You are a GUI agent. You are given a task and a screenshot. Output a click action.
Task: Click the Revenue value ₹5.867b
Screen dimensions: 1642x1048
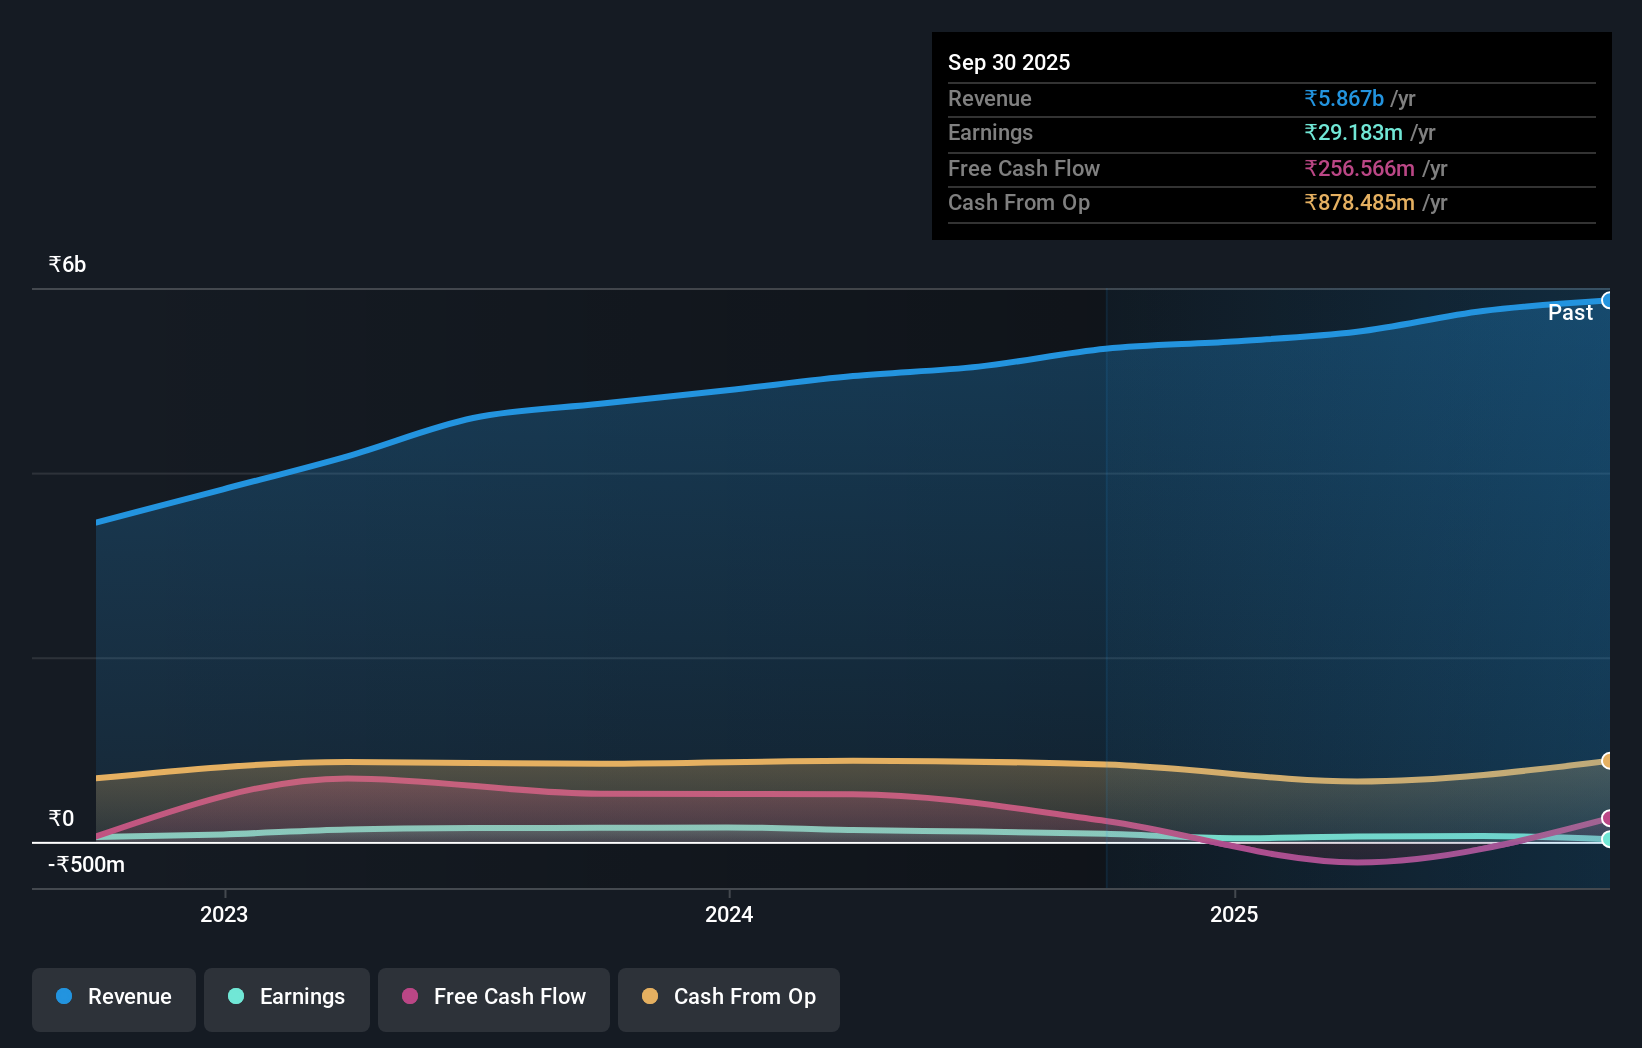click(x=1343, y=98)
